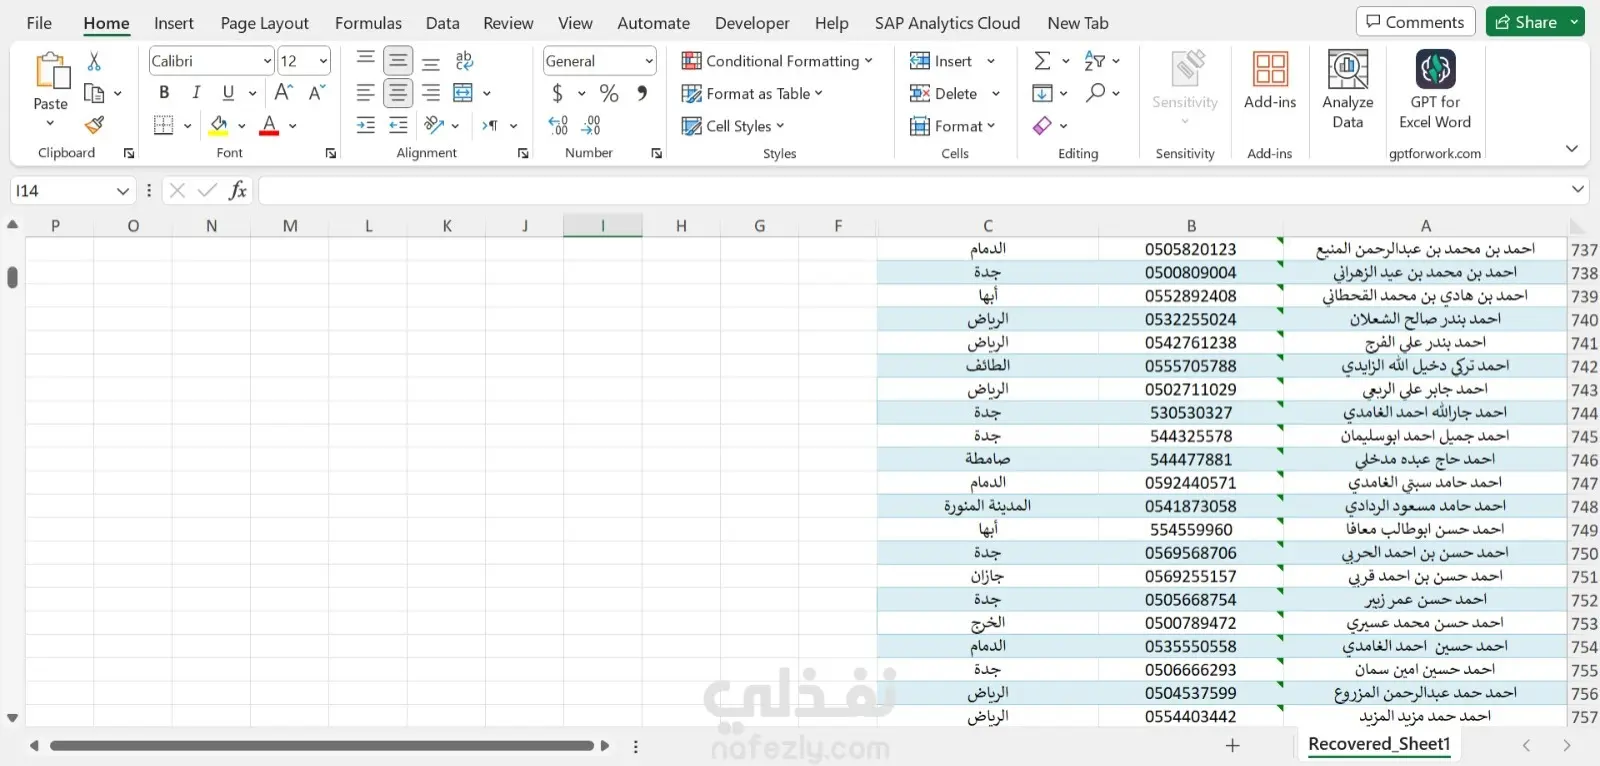Align text to the left
Image resolution: width=1600 pixels, height=766 pixels.
[x=366, y=93]
